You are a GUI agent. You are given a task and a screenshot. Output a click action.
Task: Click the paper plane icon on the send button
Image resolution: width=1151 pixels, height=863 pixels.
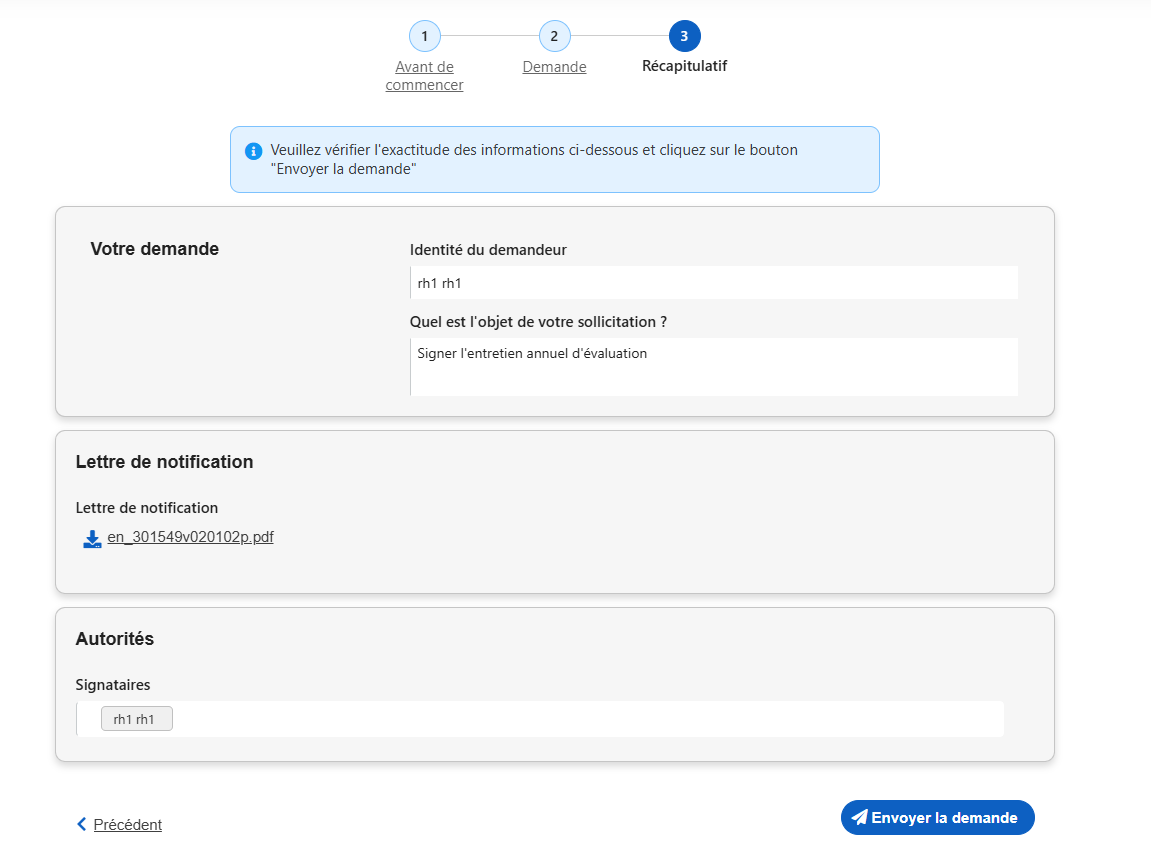(x=859, y=818)
